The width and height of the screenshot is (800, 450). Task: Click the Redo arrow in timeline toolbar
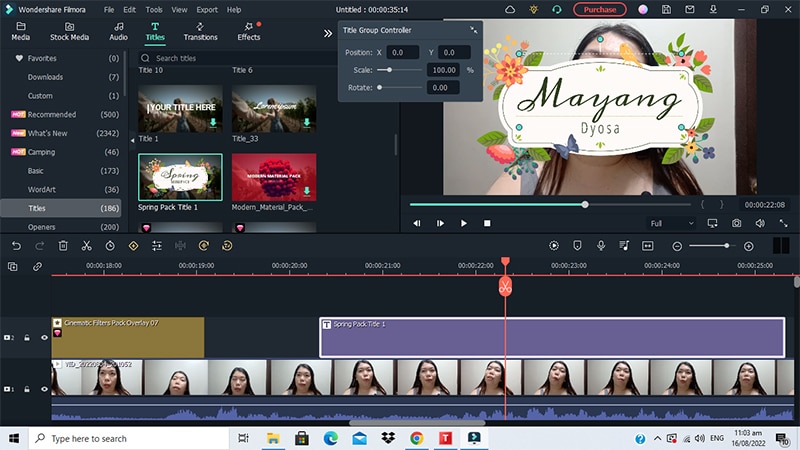click(x=39, y=246)
